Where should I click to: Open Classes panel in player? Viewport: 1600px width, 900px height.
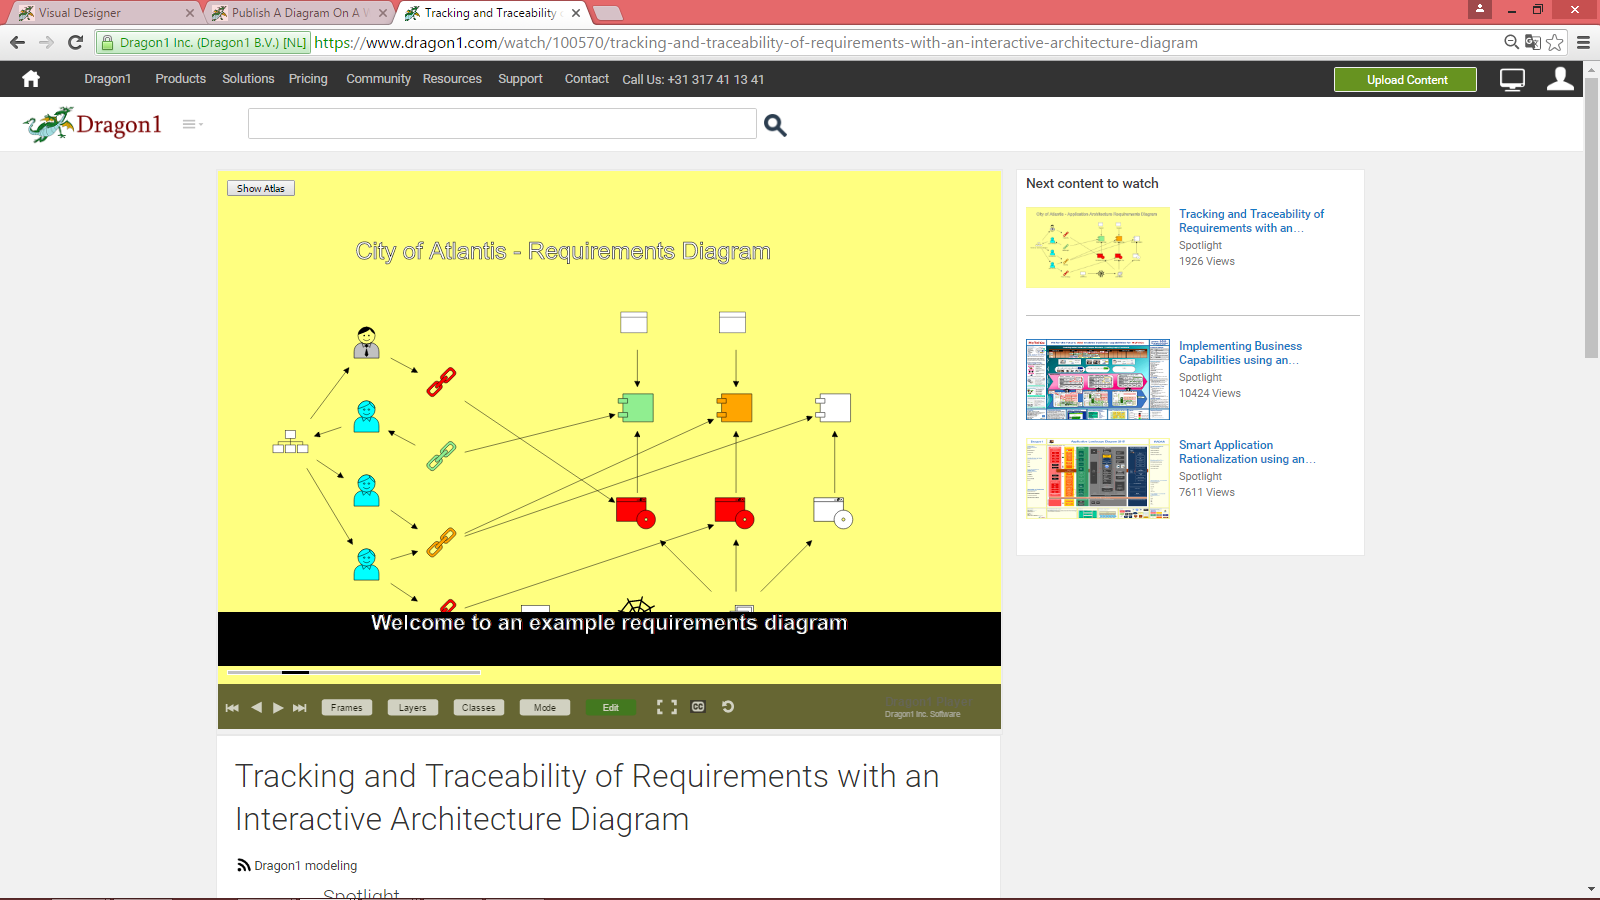(x=479, y=707)
